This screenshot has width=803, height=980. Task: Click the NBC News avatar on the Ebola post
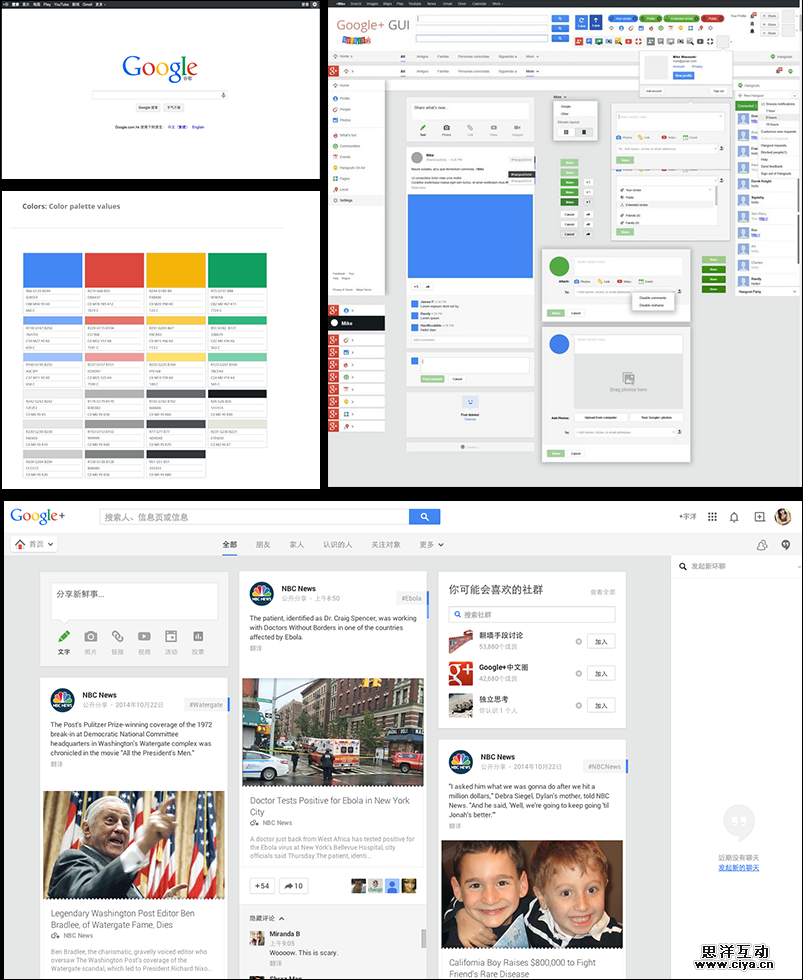(262, 594)
